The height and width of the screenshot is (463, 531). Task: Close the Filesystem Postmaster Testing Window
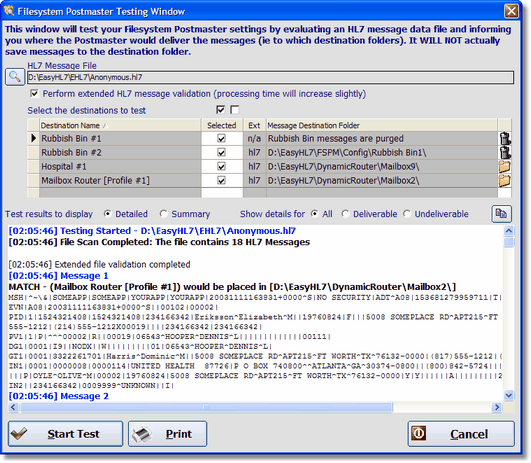tap(511, 11)
